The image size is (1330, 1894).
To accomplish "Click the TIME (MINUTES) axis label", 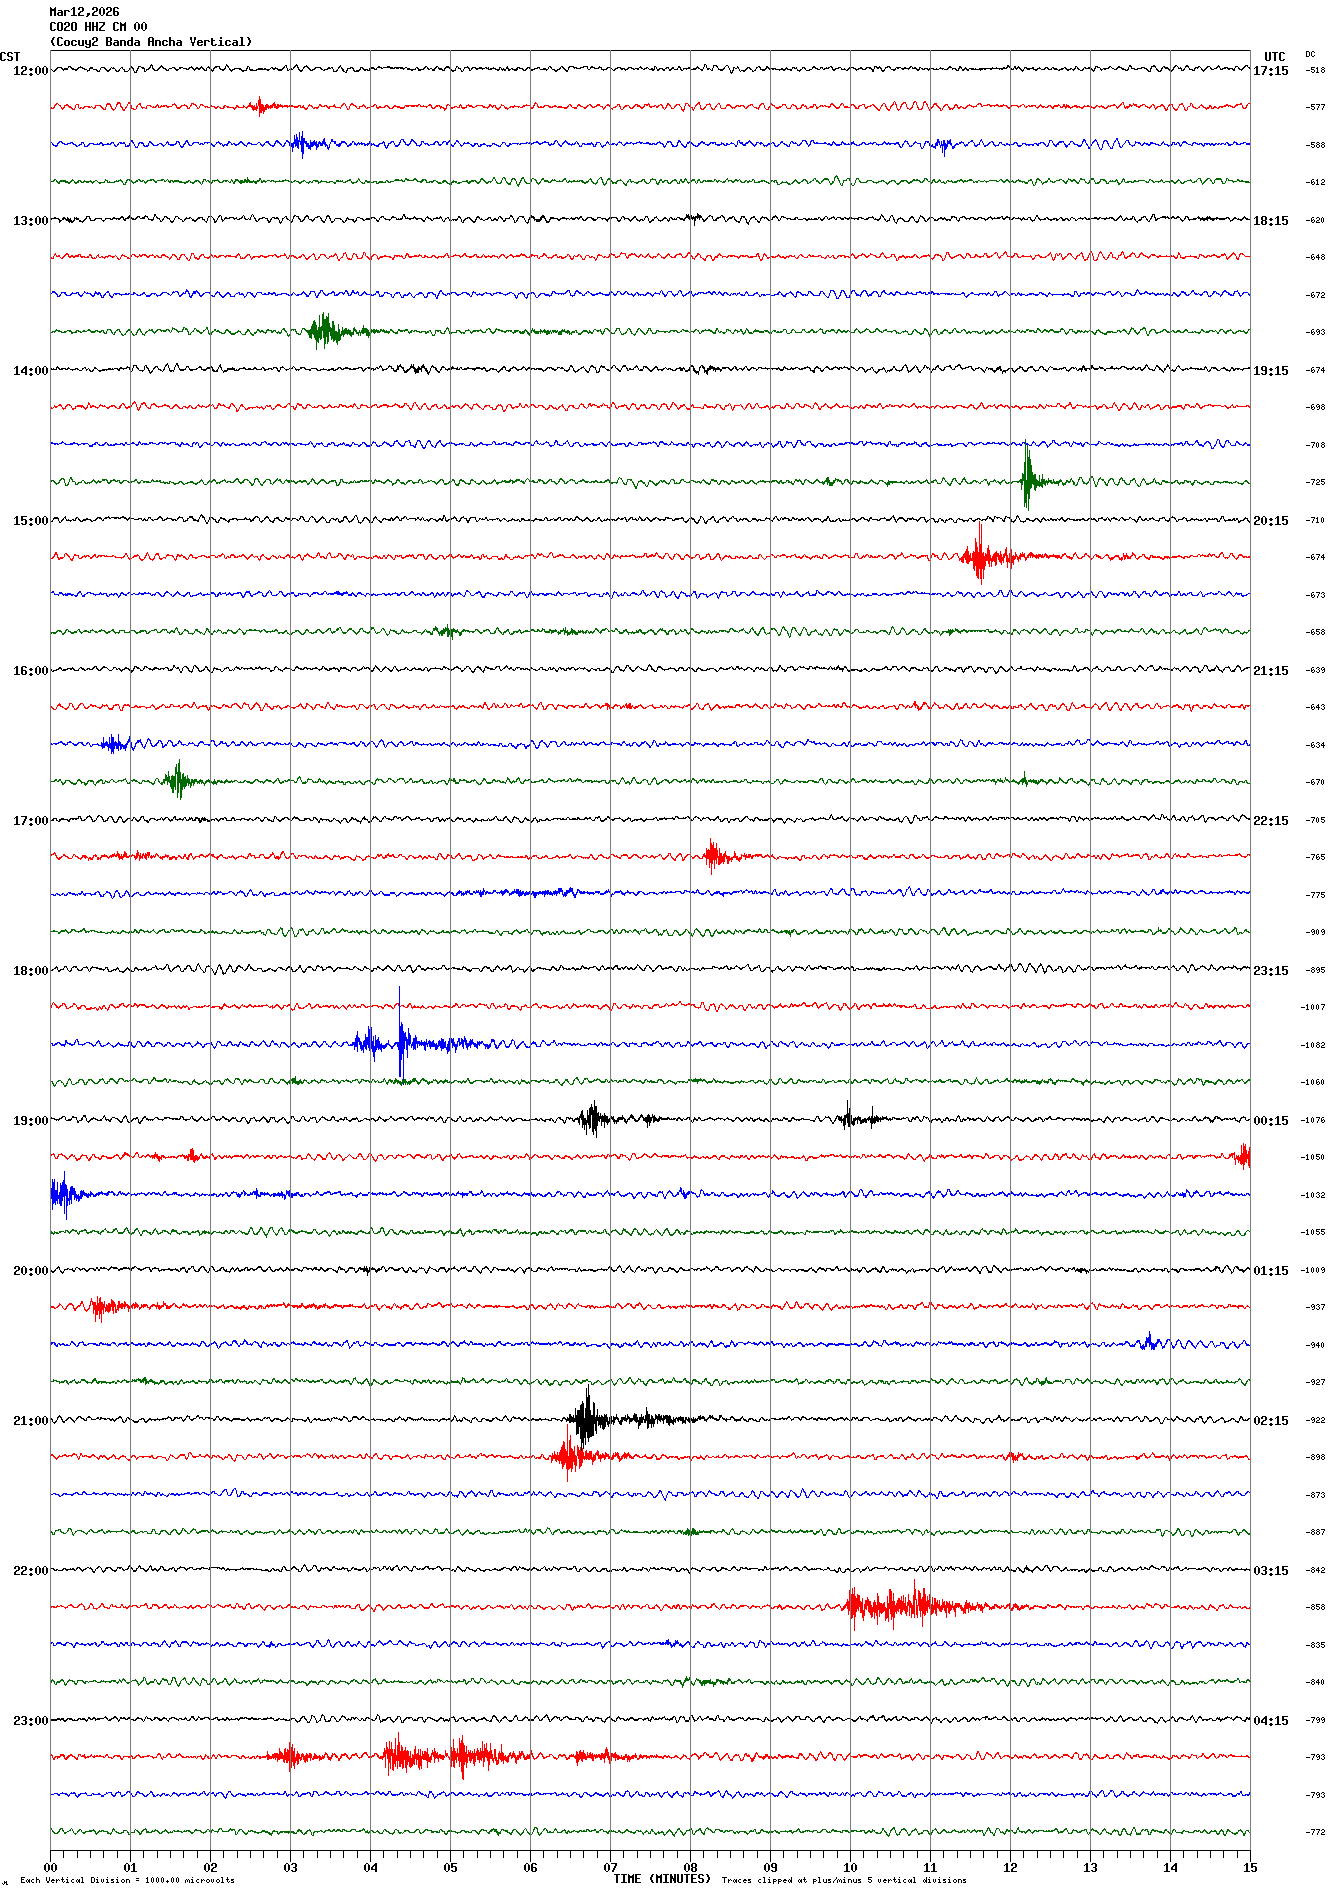I will (661, 1879).
